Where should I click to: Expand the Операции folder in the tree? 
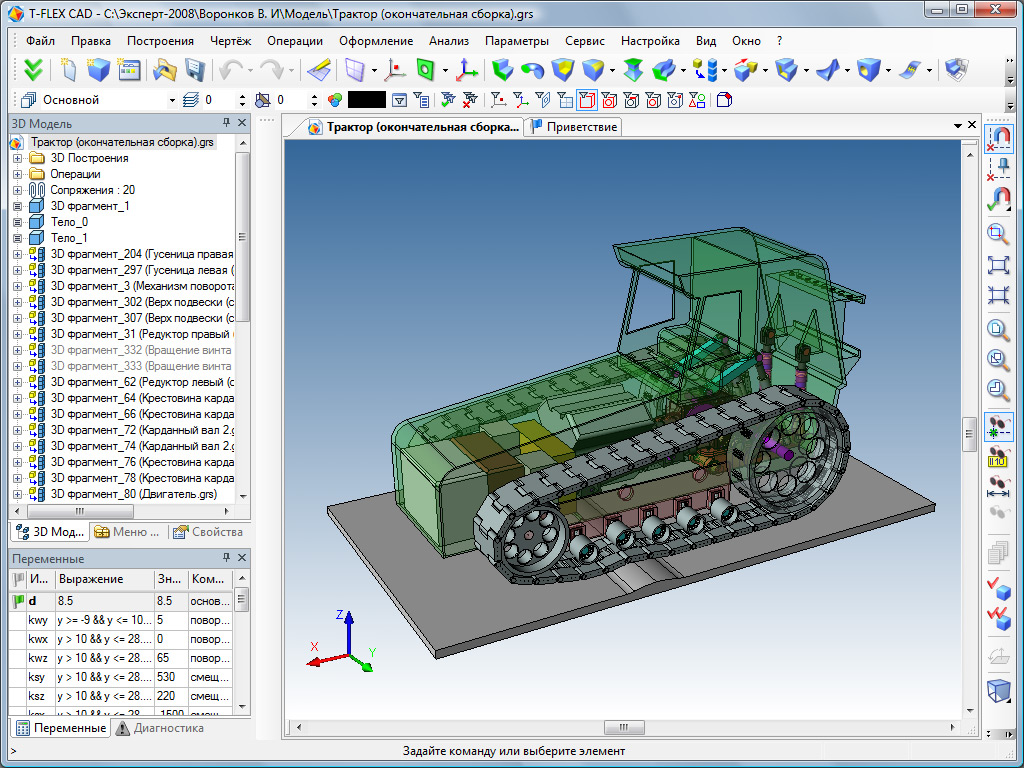(18, 174)
